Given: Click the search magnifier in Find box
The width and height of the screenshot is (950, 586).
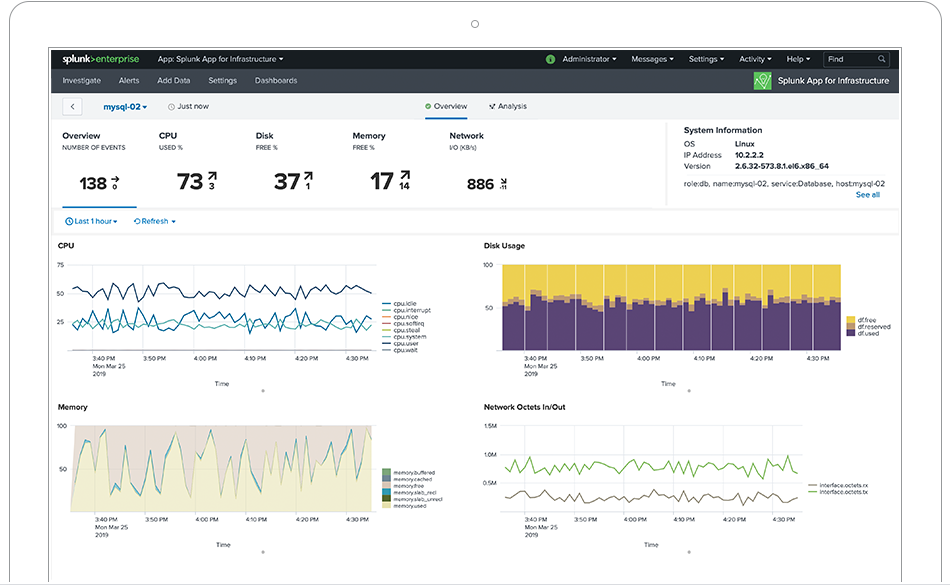Looking at the screenshot, I should click(882, 59).
